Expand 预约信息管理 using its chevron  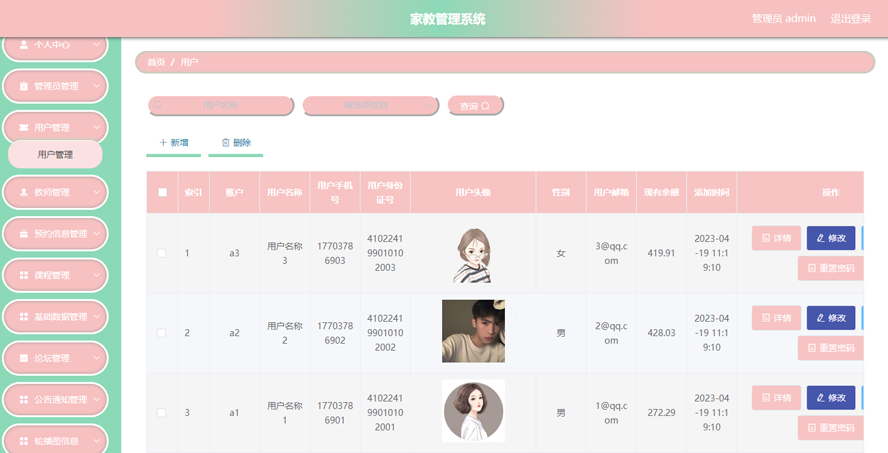96,233
